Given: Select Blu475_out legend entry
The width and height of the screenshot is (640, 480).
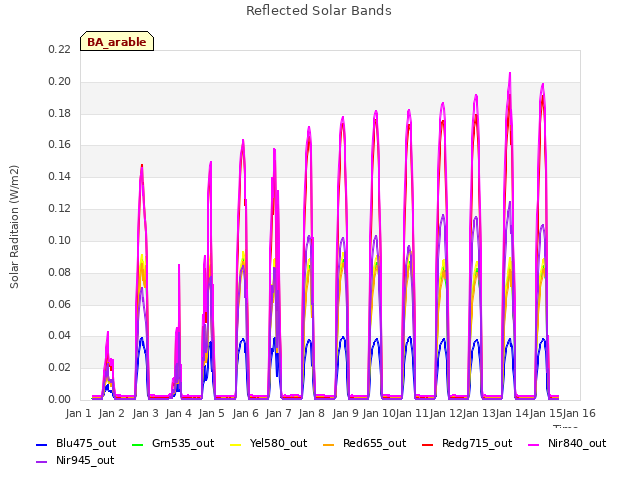Looking at the screenshot, I should (x=76, y=443).
